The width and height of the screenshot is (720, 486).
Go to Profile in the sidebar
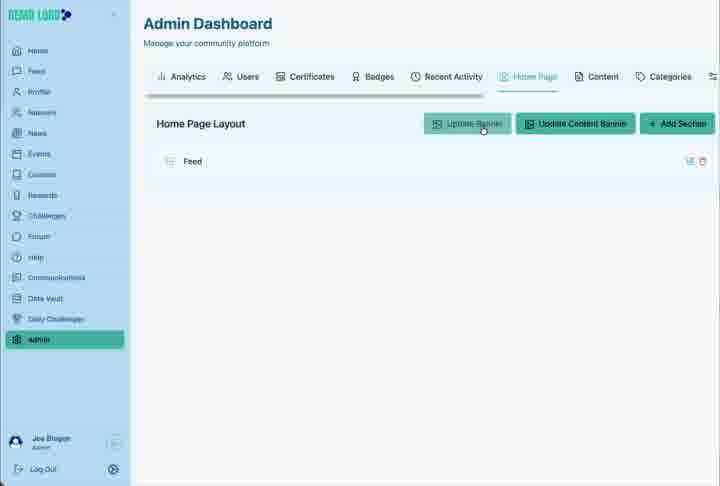(64, 92)
